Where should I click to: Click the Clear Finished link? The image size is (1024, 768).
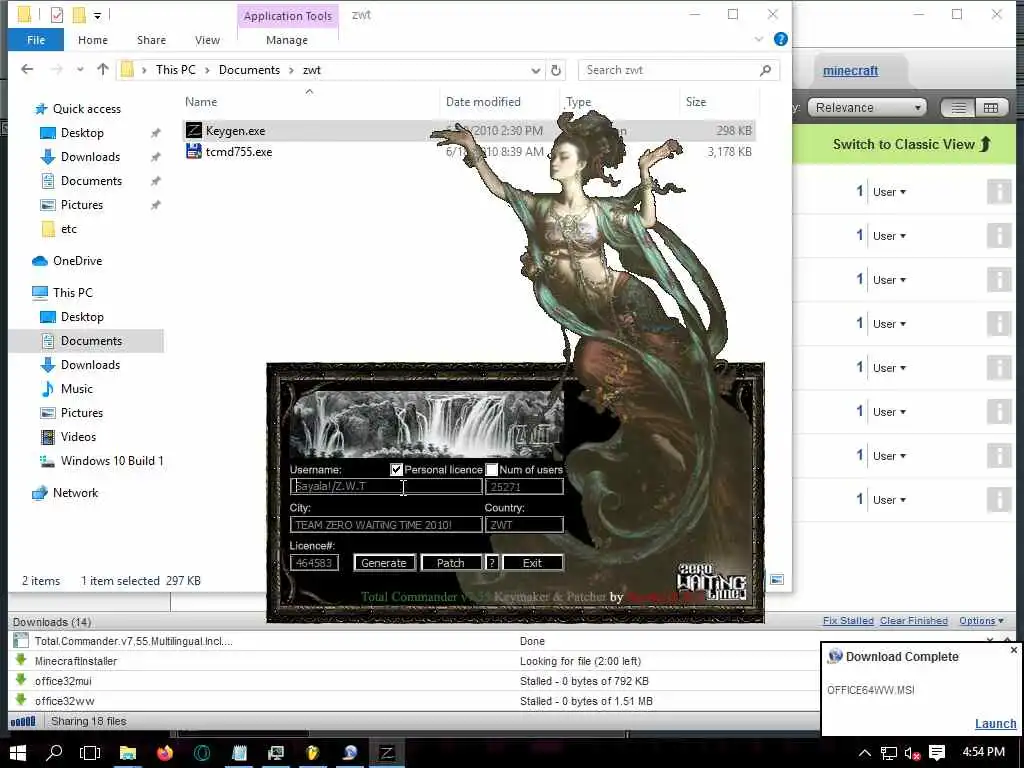point(914,620)
